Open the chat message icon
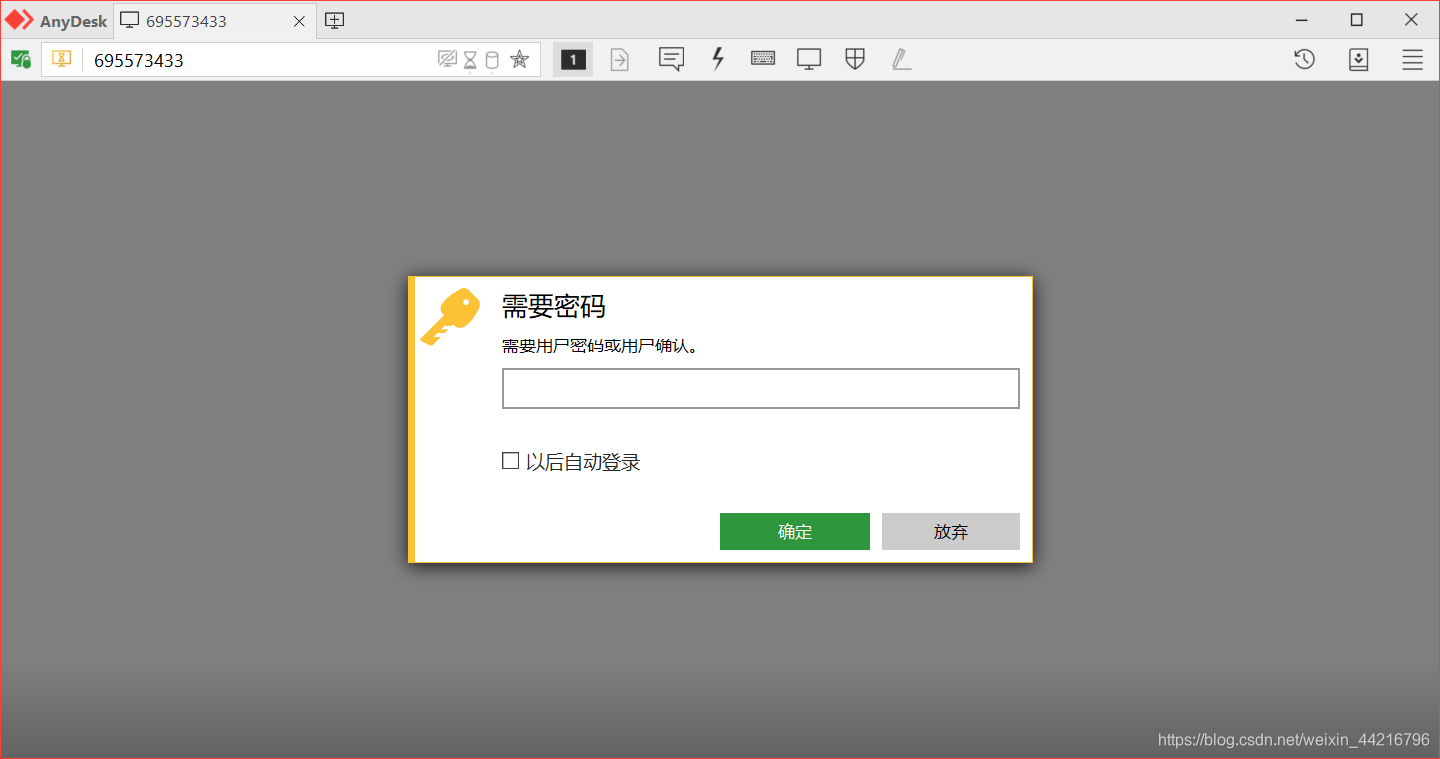This screenshot has height=759, width=1440. (x=671, y=59)
